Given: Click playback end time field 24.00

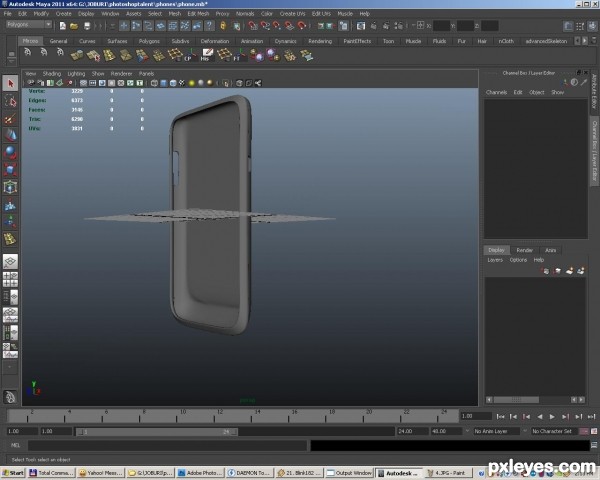Looking at the screenshot, I should pos(412,431).
